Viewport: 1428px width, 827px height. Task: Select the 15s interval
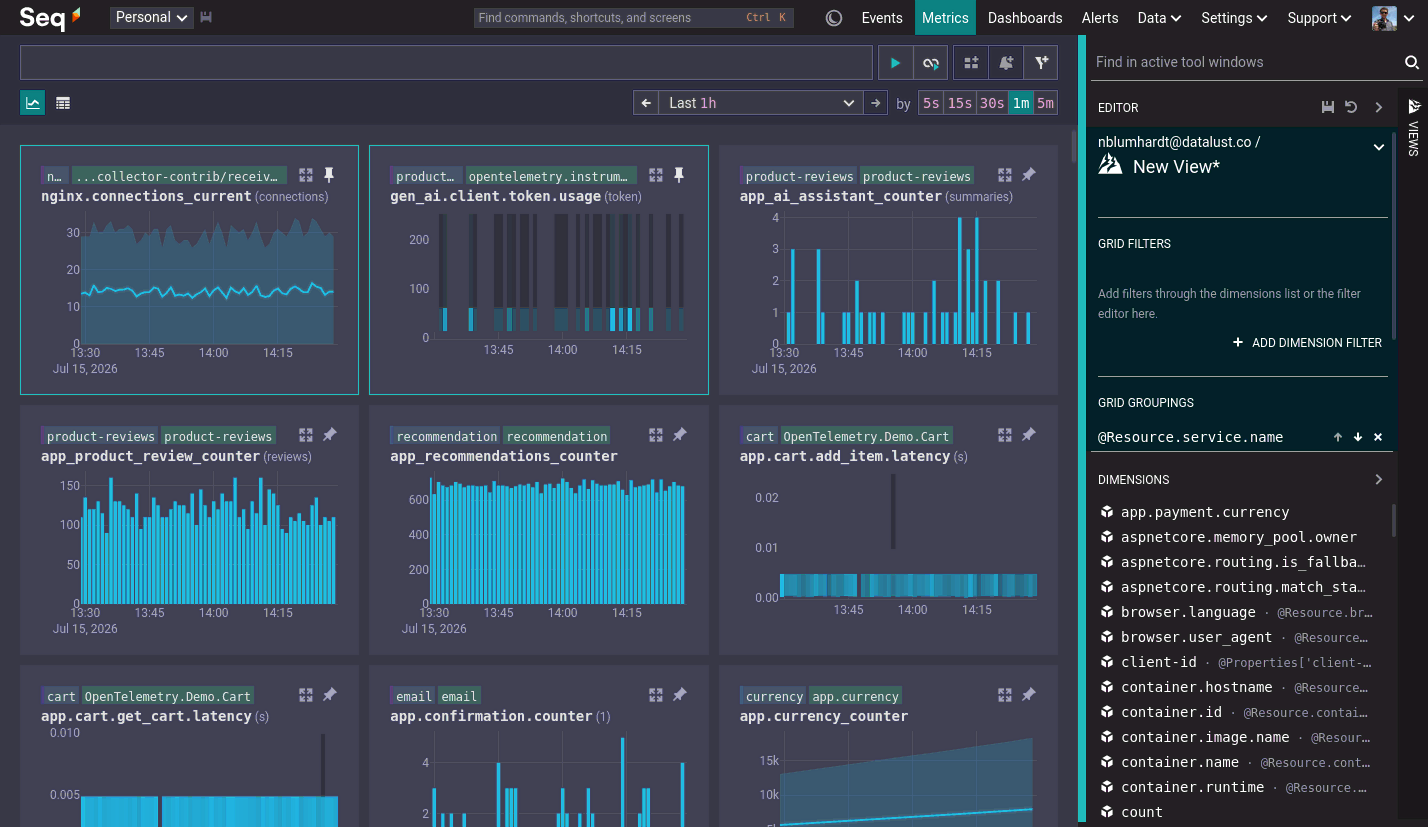click(960, 103)
